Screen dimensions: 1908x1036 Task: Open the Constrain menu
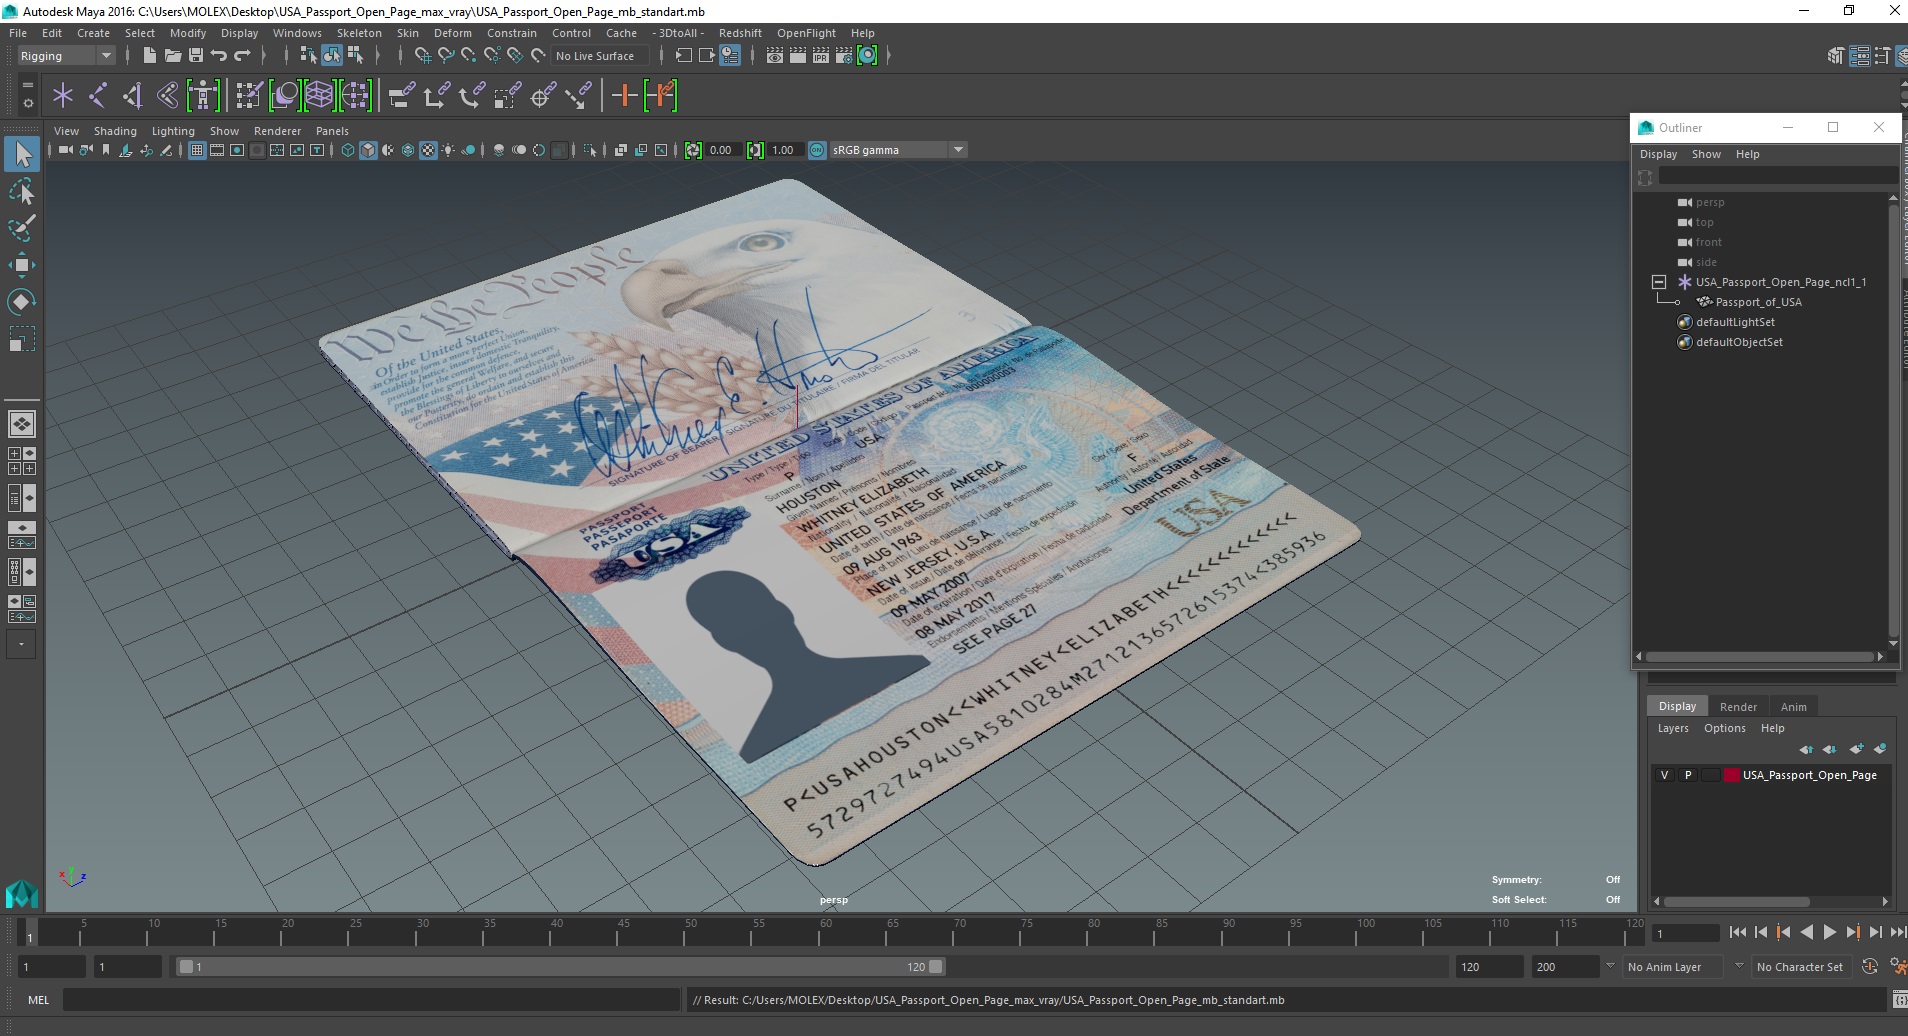[512, 33]
